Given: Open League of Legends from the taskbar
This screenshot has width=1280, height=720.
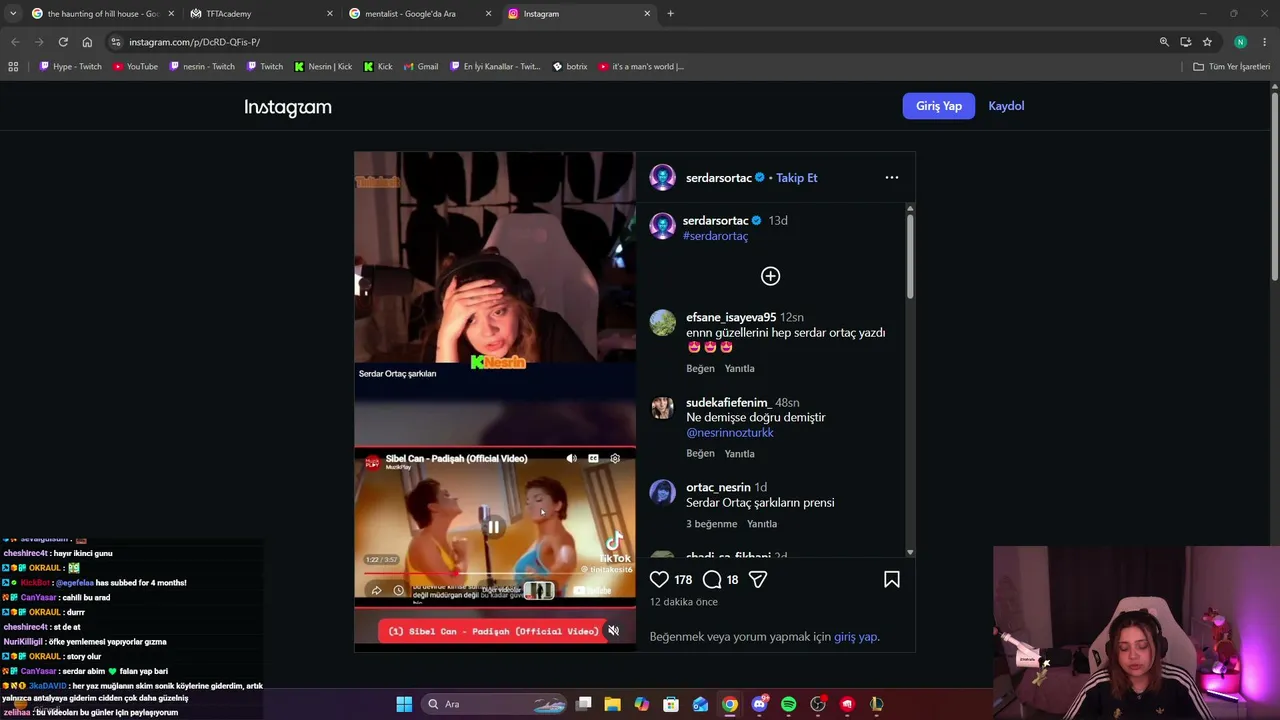Looking at the screenshot, I should click(877, 704).
